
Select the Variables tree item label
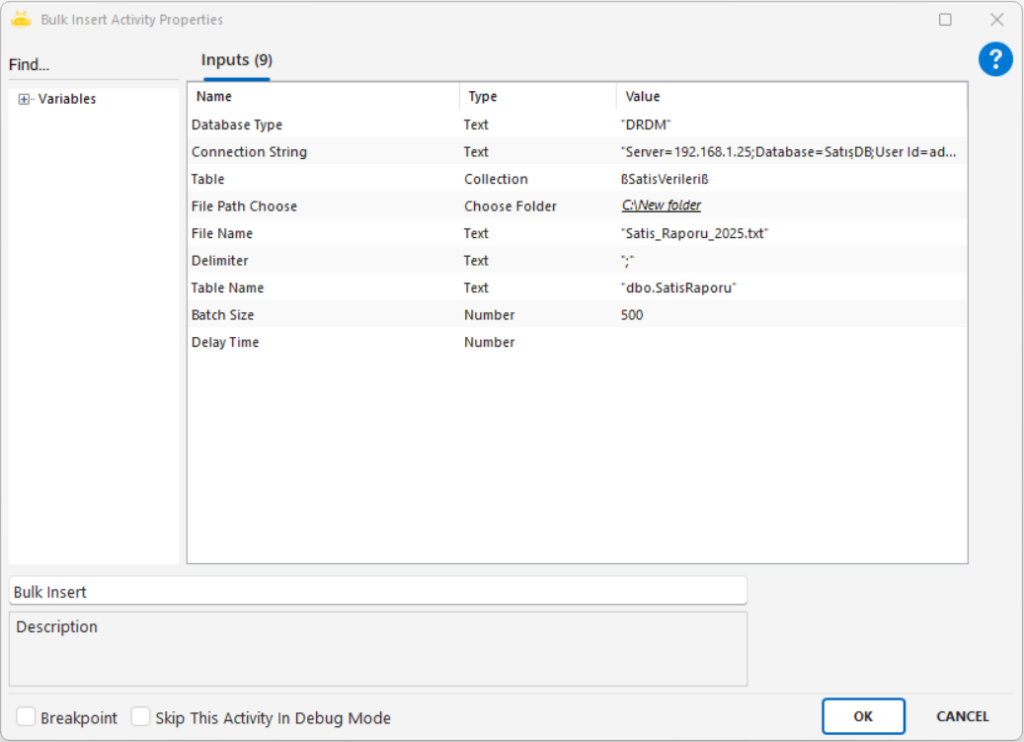67,99
